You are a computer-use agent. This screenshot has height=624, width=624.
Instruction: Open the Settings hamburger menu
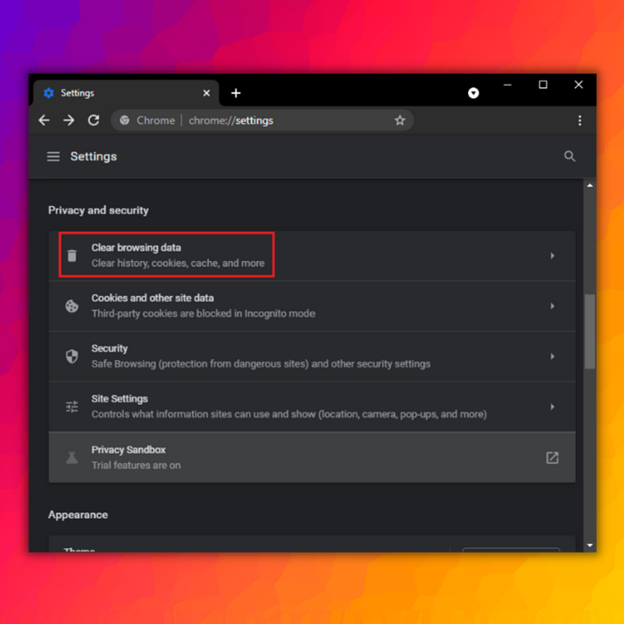(x=53, y=156)
